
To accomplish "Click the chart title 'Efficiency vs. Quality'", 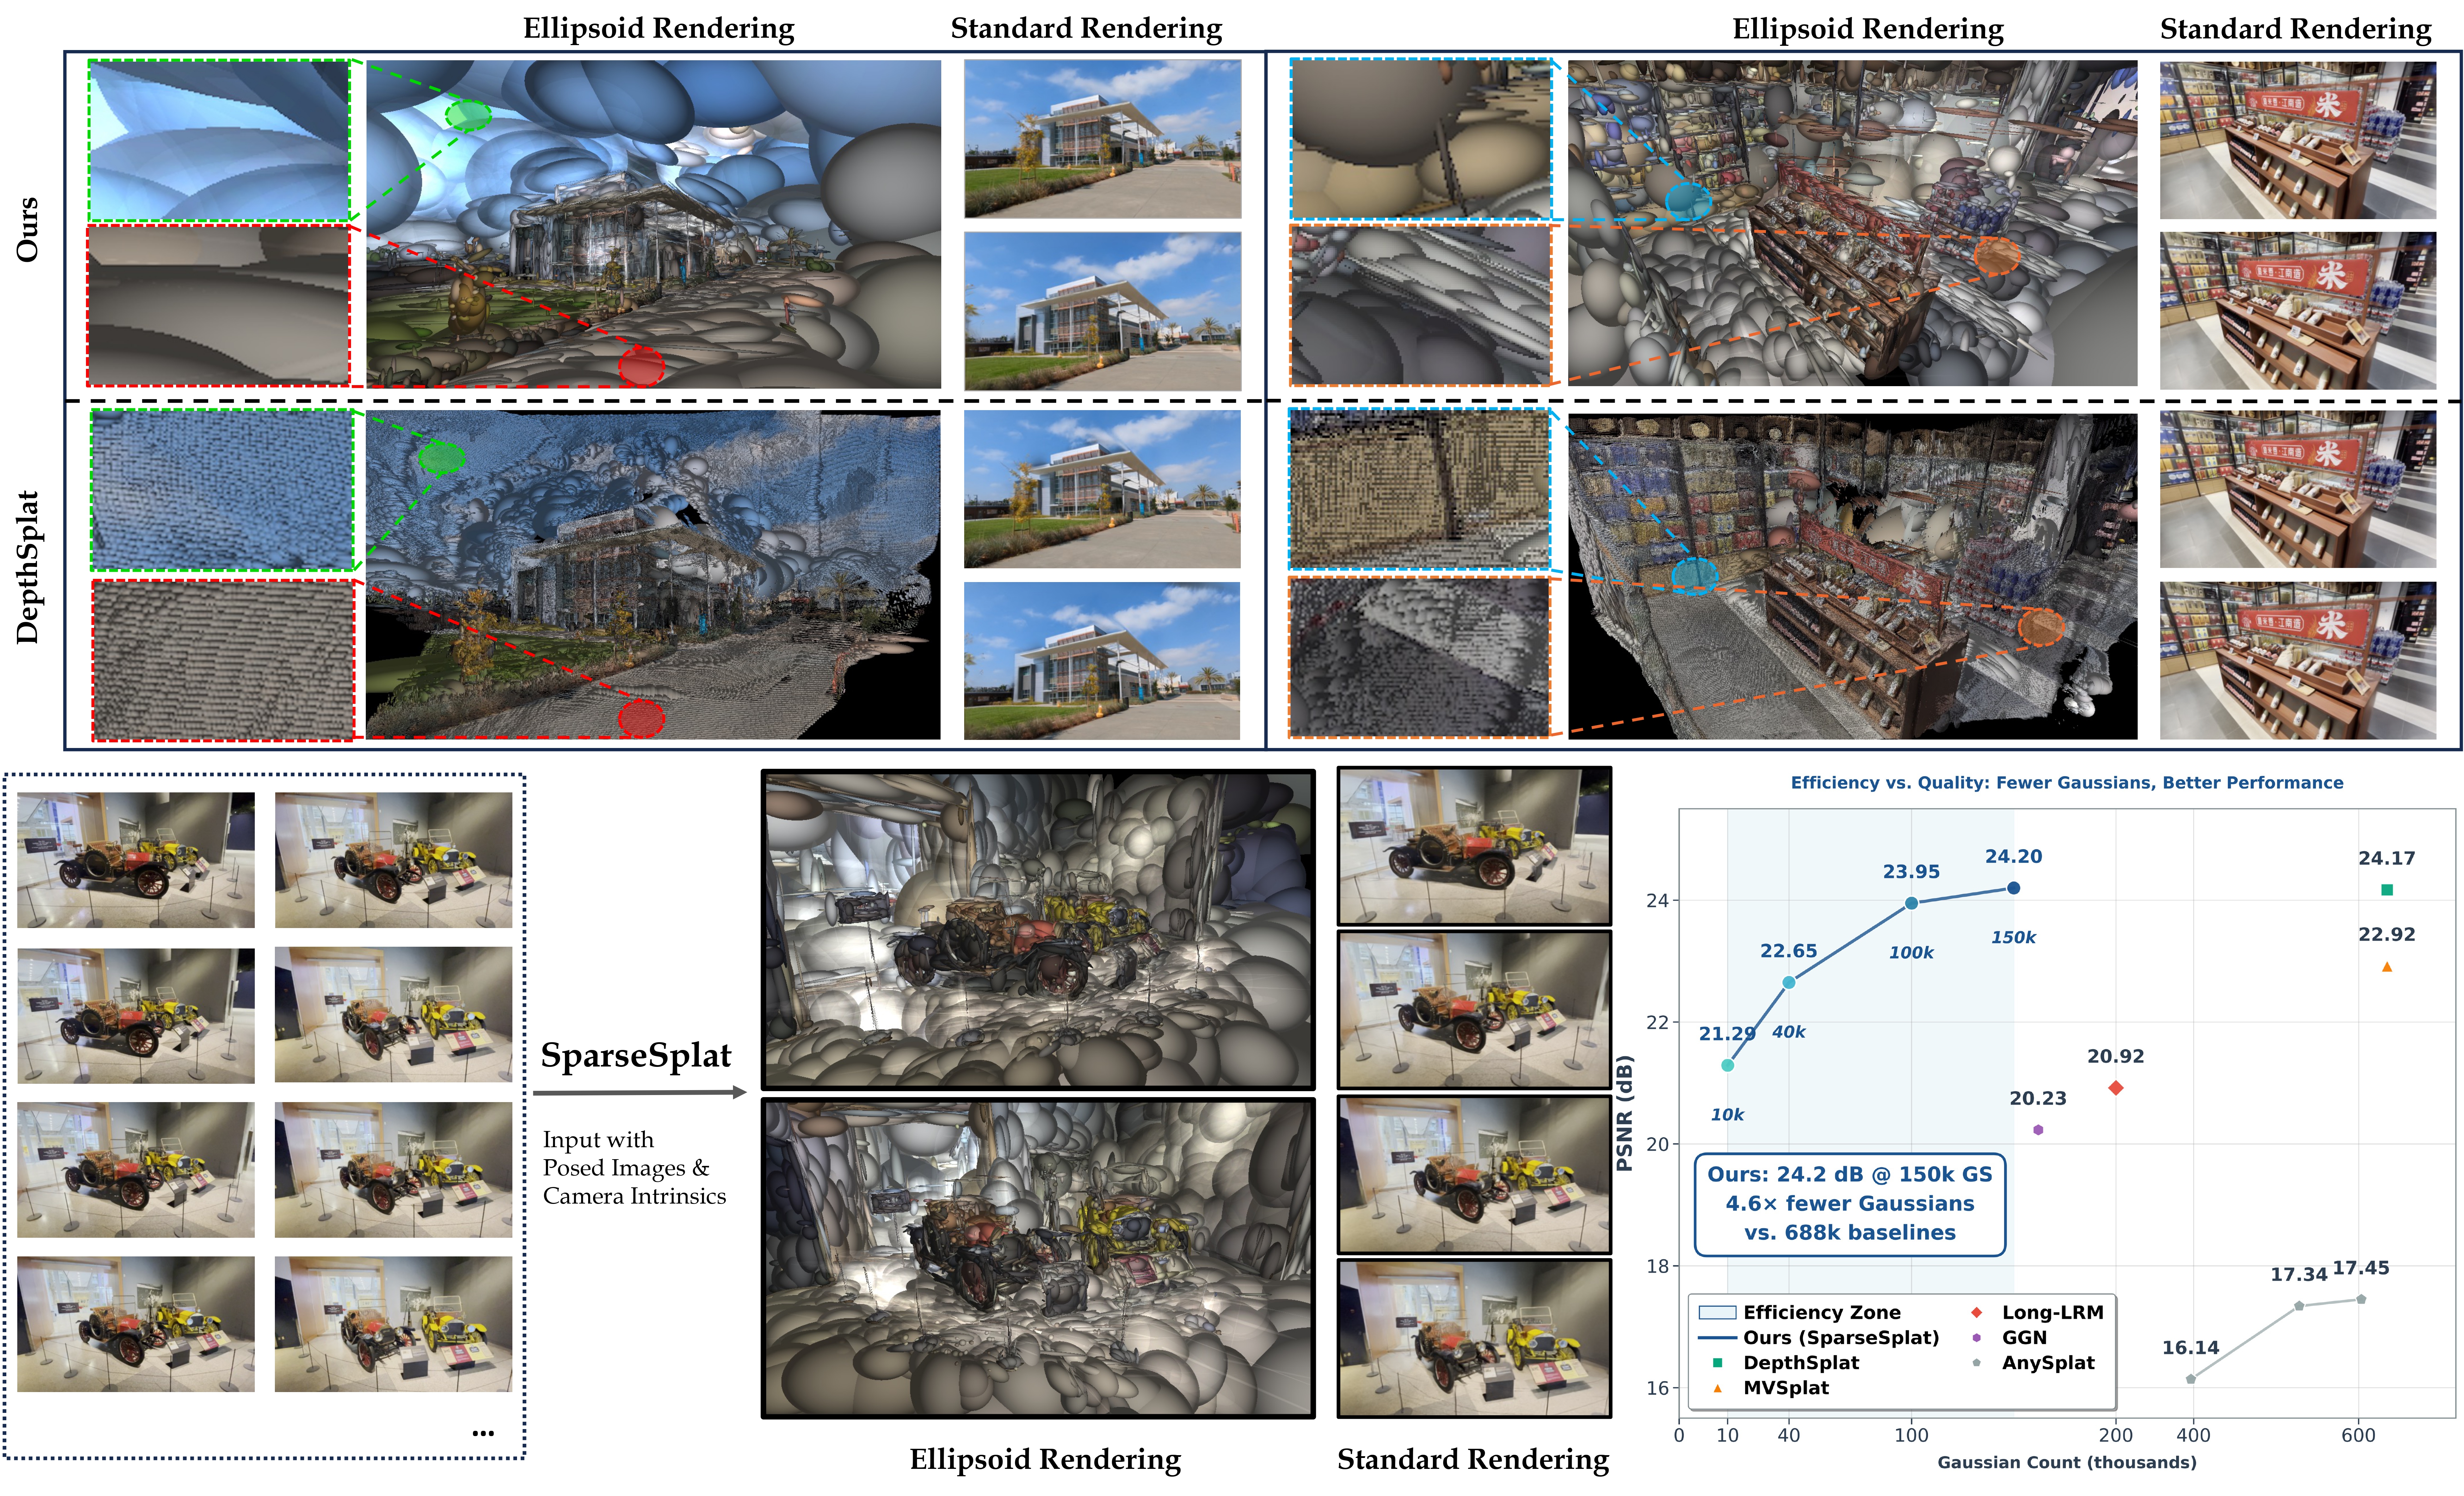I will [2066, 783].
